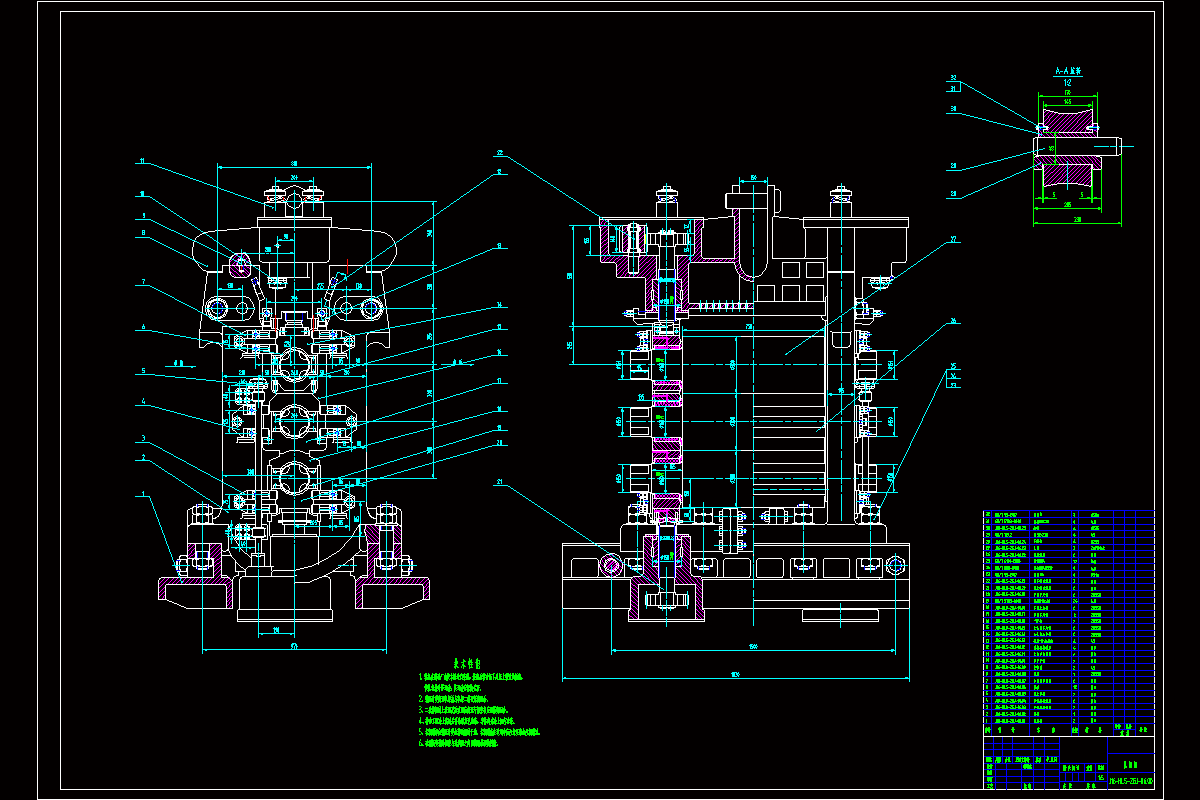Select the JXG-HLS drawing number in title block
This screenshot has width=1200, height=800.
pos(1132,779)
